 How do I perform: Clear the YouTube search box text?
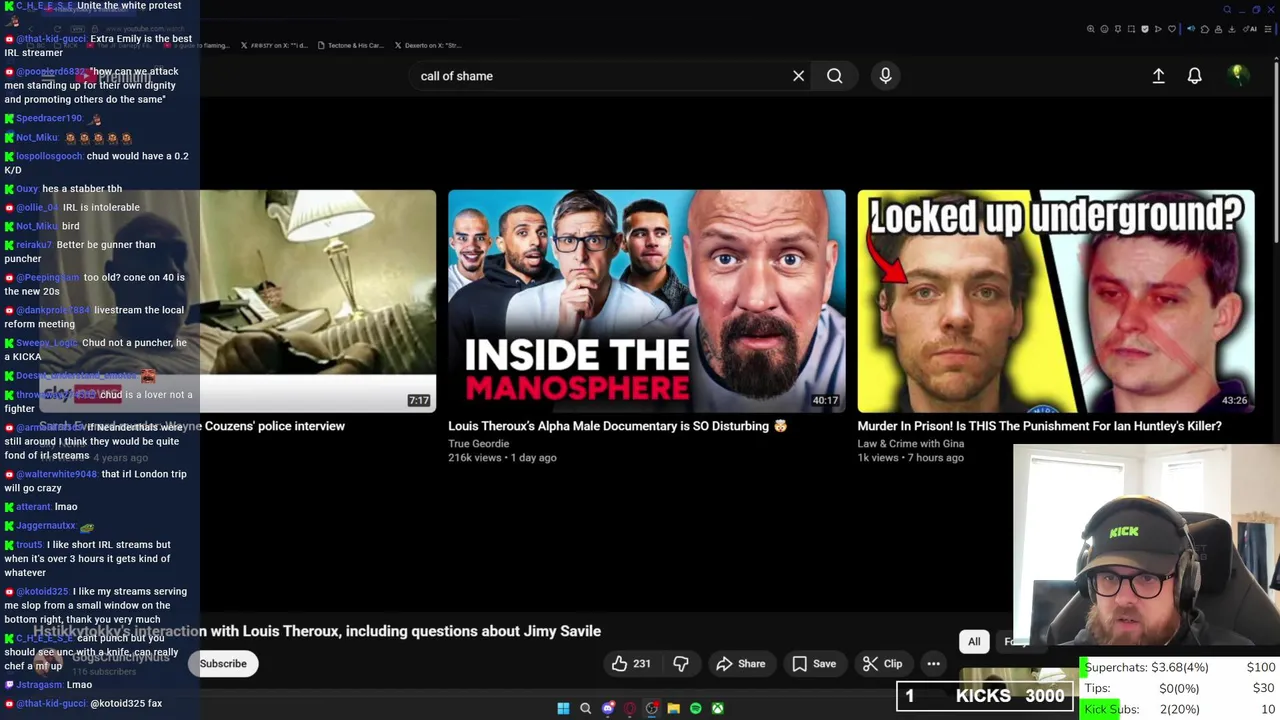click(x=798, y=76)
